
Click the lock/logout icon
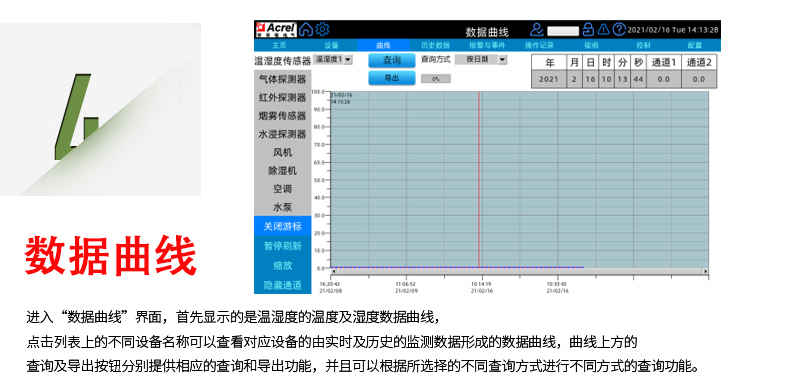coord(588,30)
